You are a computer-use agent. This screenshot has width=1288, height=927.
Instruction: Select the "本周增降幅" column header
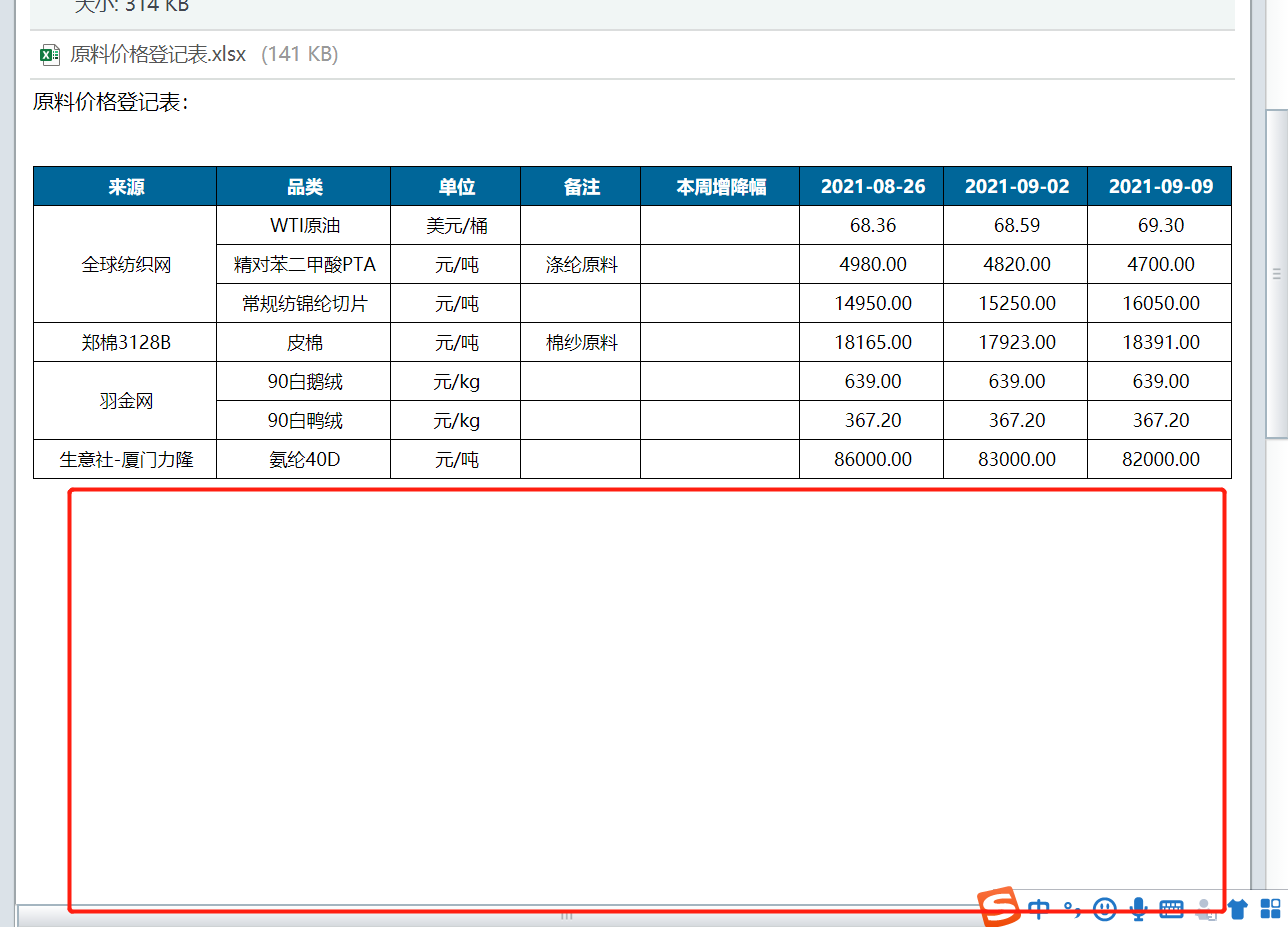coord(720,187)
